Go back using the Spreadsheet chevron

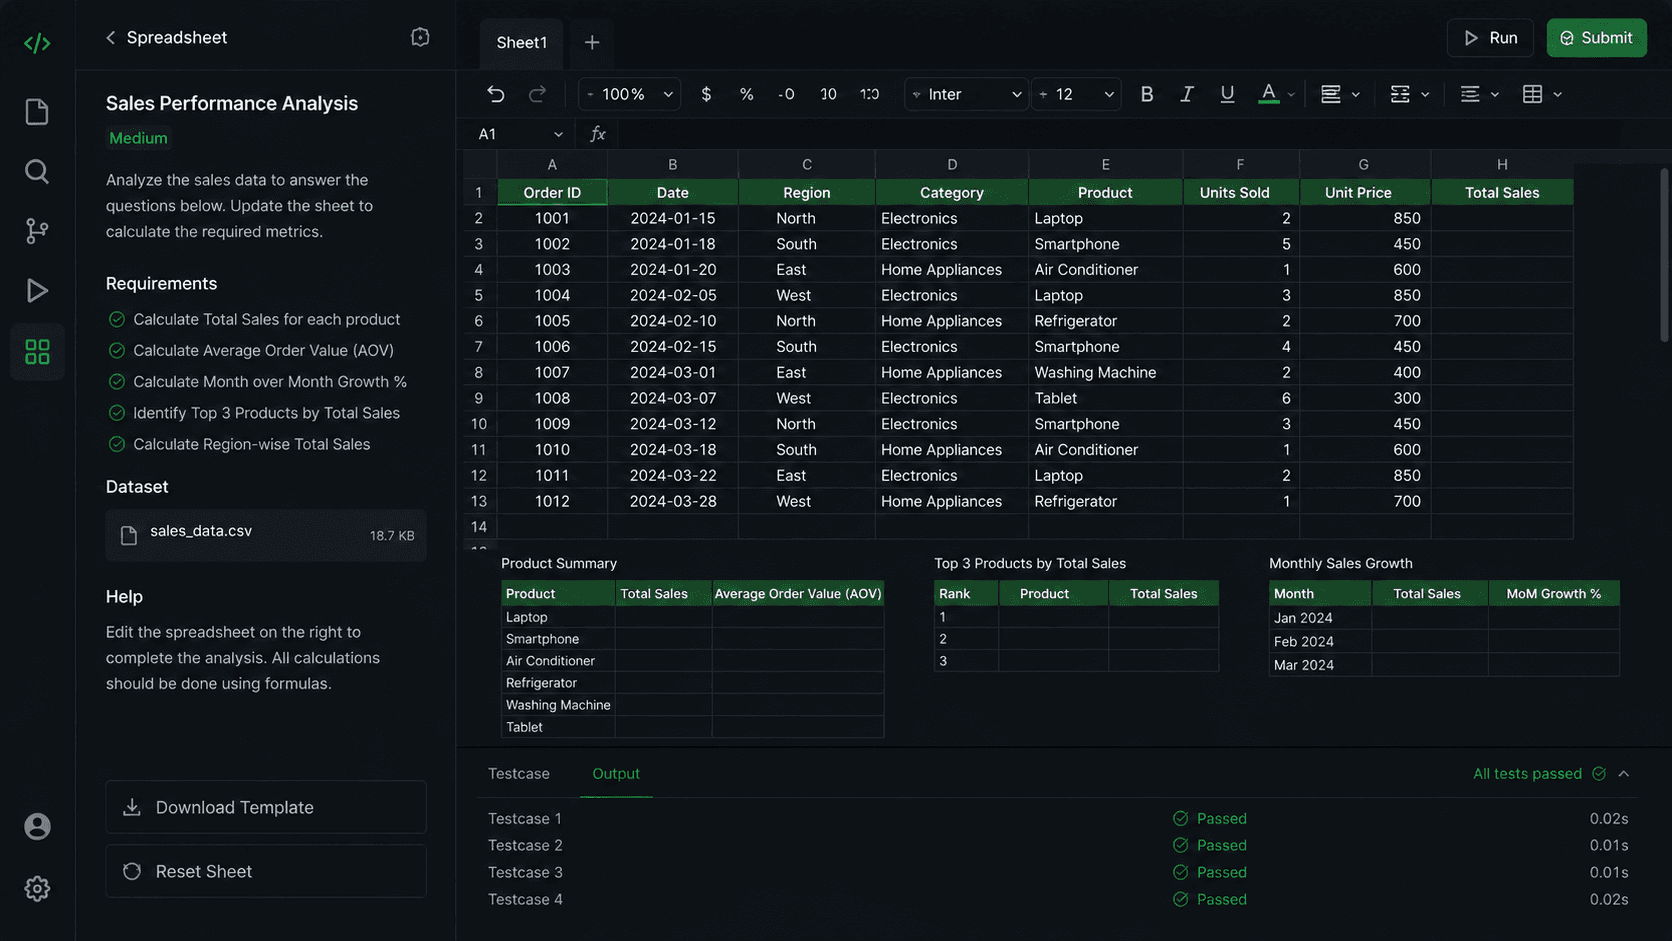pos(111,37)
